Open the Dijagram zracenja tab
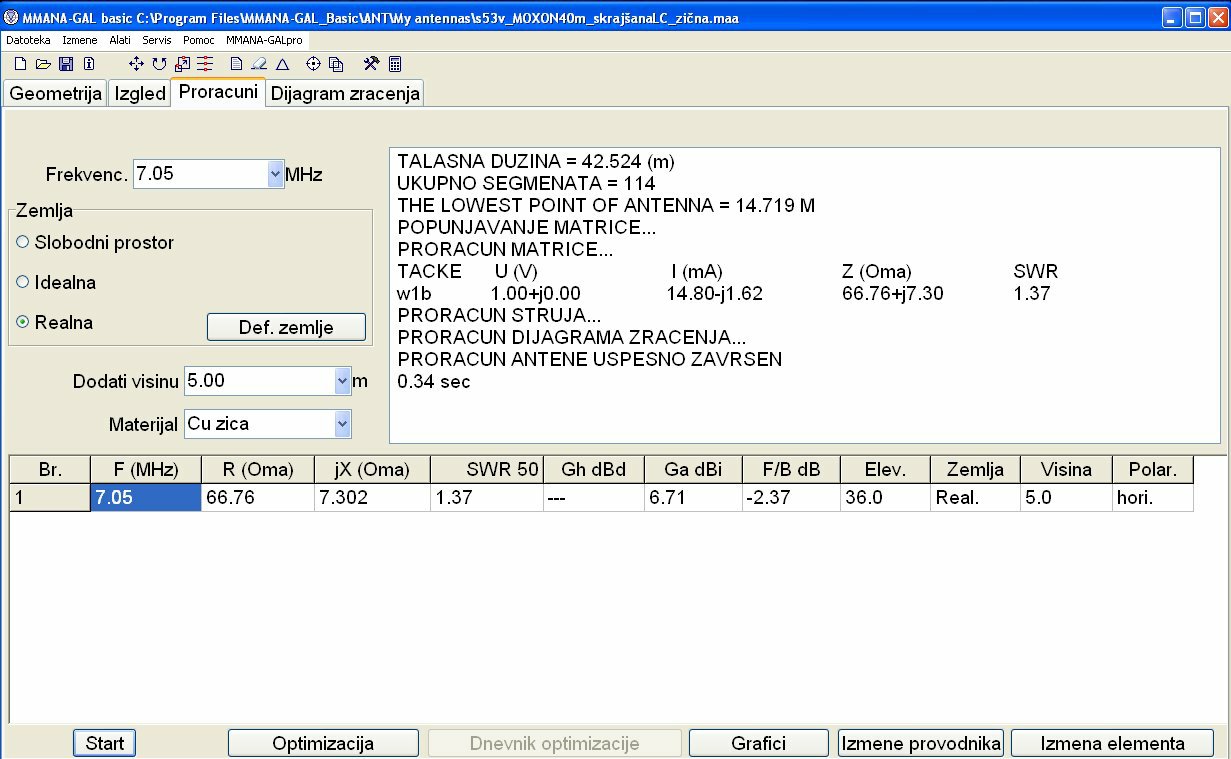The height and width of the screenshot is (759, 1231). click(x=345, y=94)
